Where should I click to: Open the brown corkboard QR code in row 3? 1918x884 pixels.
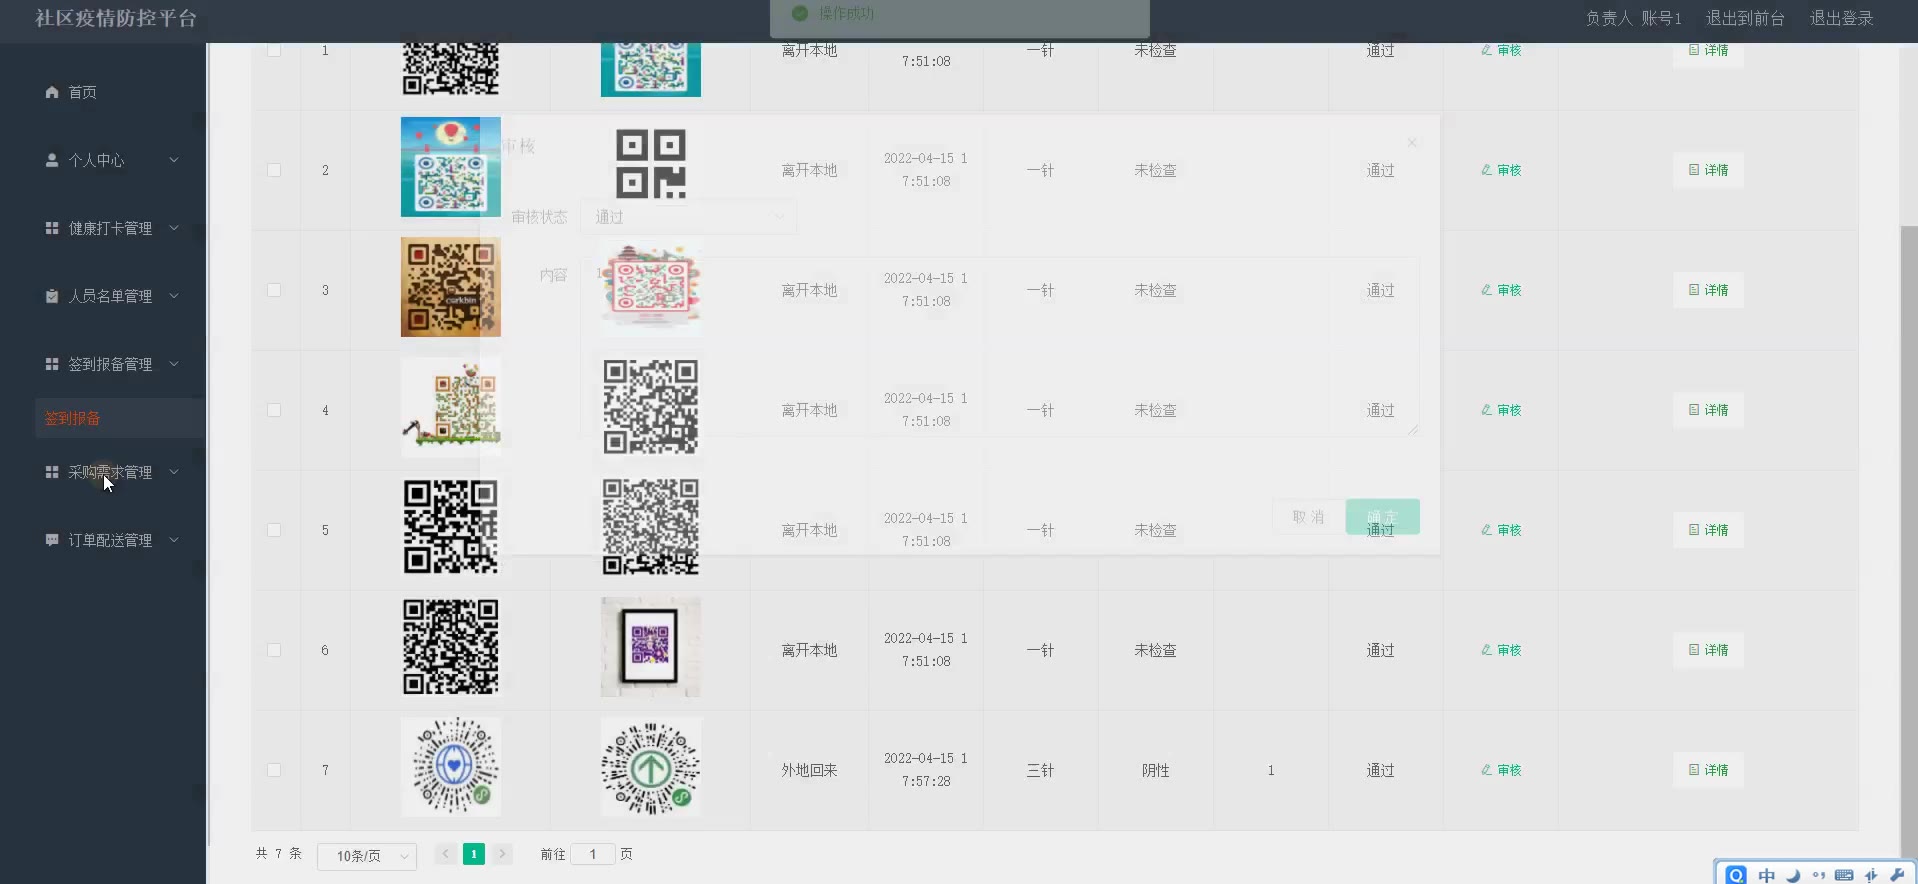tap(450, 287)
